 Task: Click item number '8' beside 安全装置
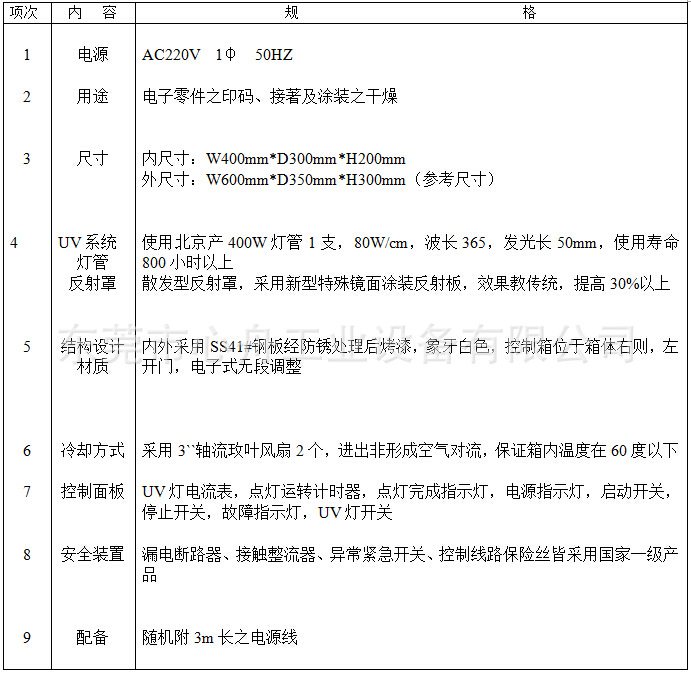tap(27, 555)
